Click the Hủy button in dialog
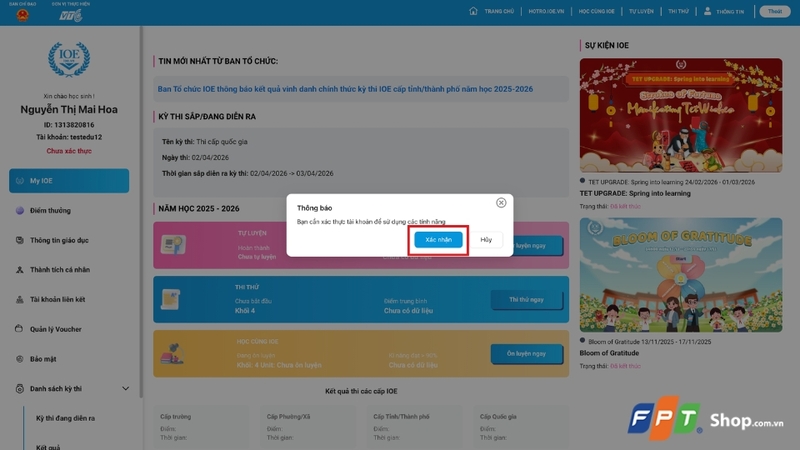Screen dimensions: 800x450 486,240
